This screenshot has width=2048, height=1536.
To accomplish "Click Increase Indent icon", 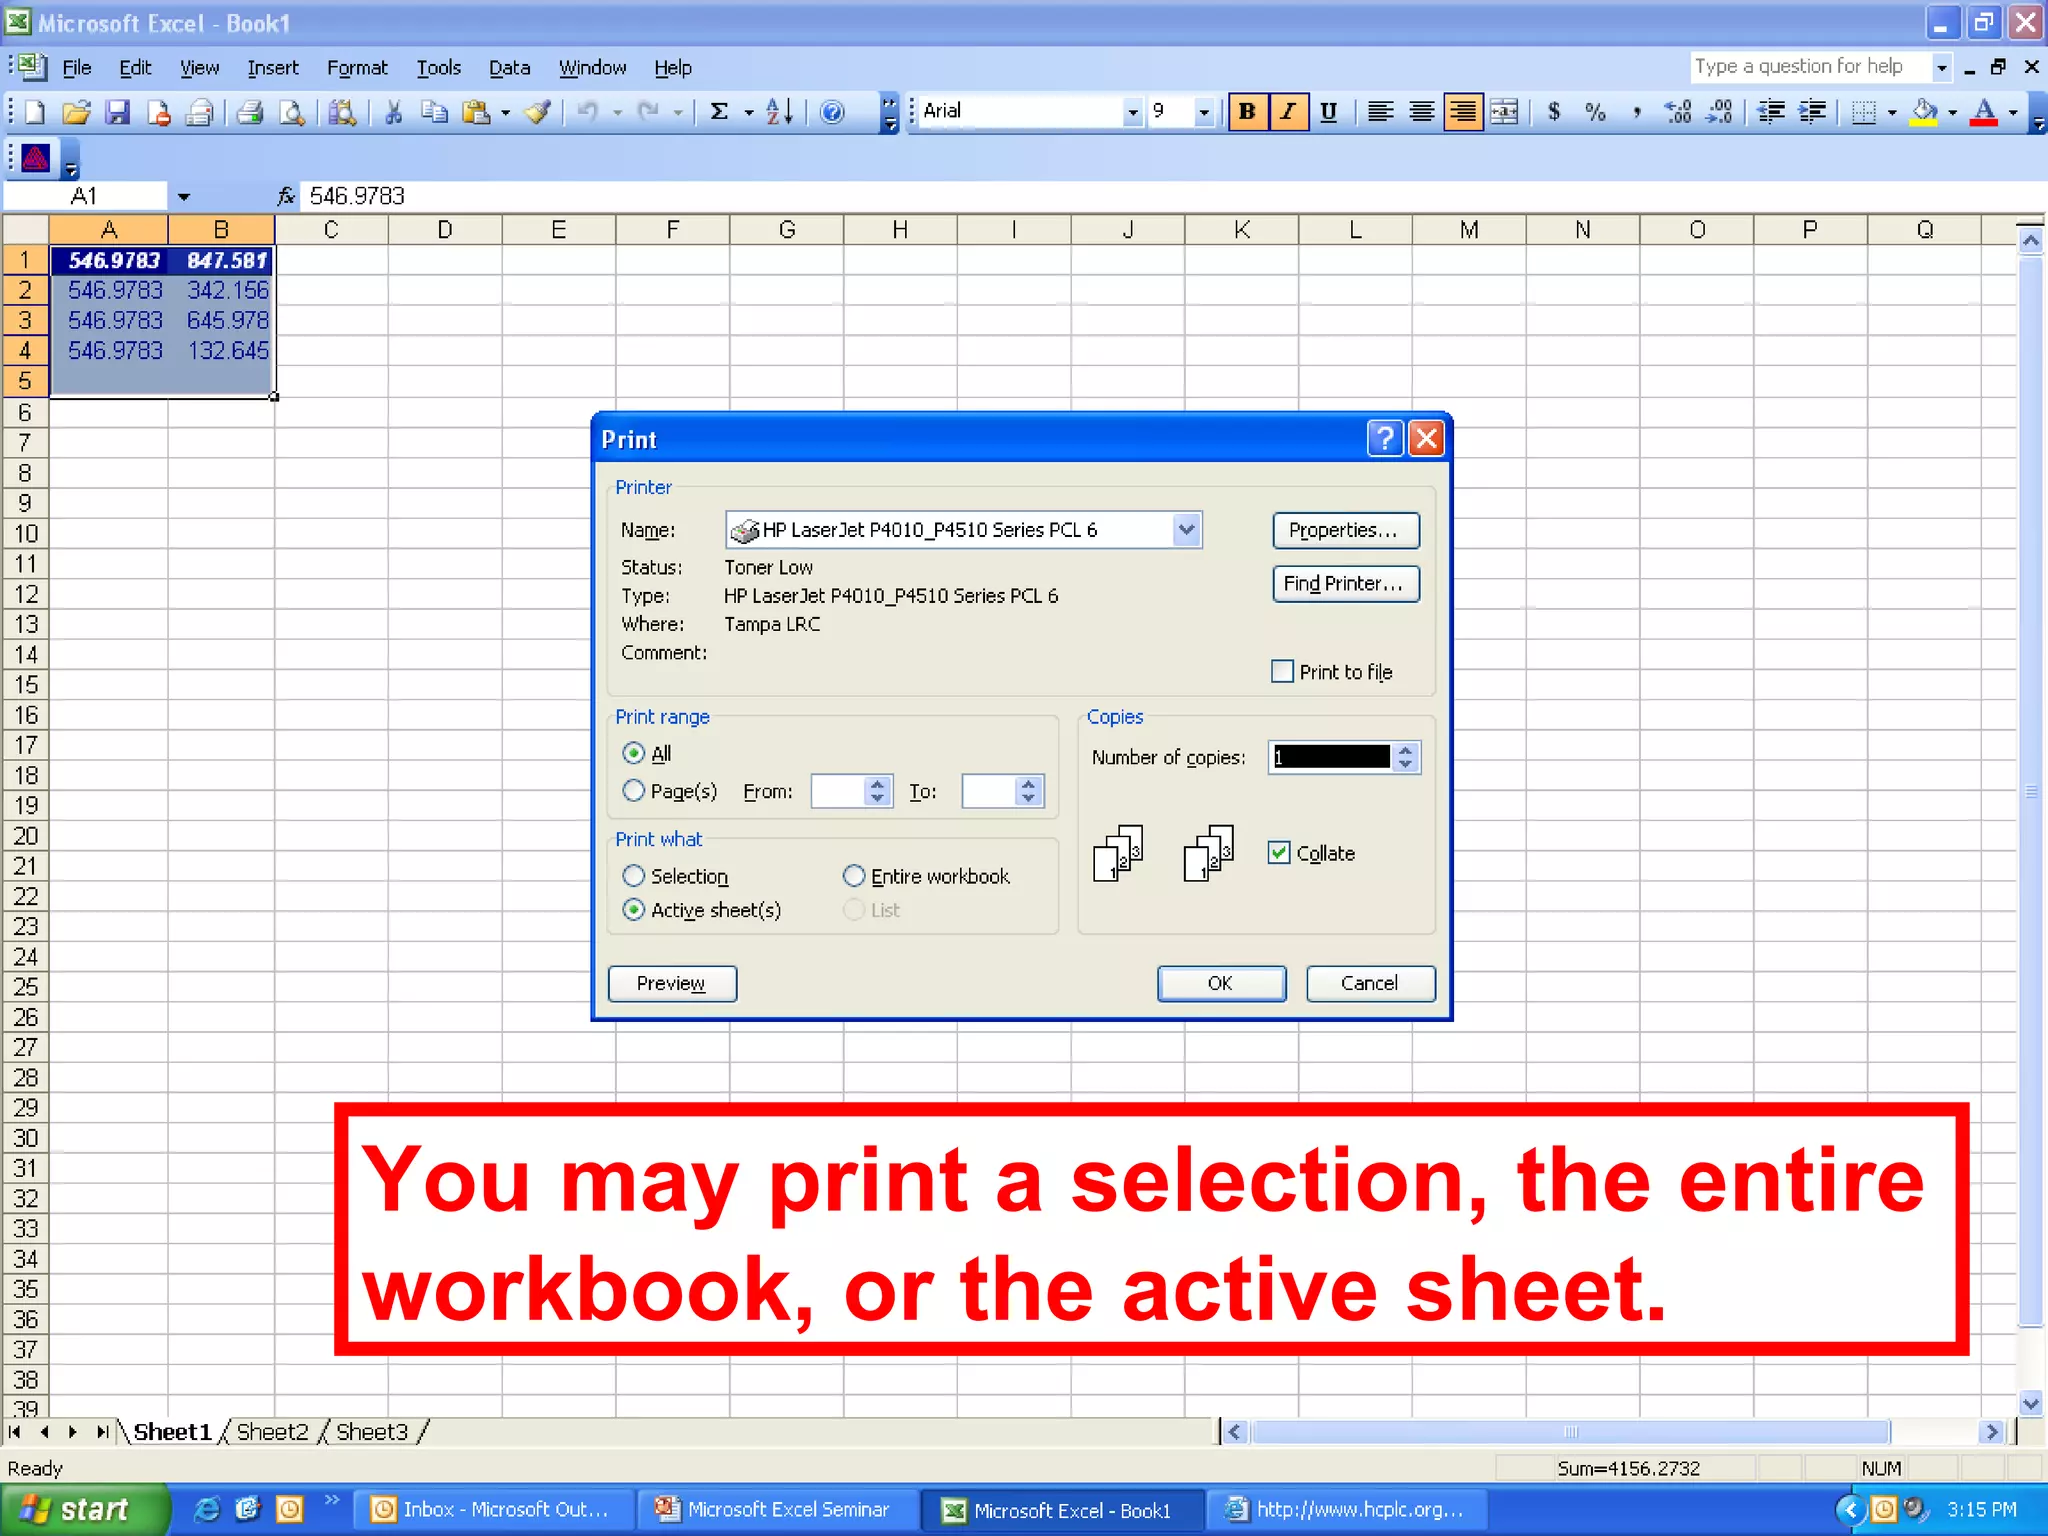I will pyautogui.click(x=1811, y=112).
